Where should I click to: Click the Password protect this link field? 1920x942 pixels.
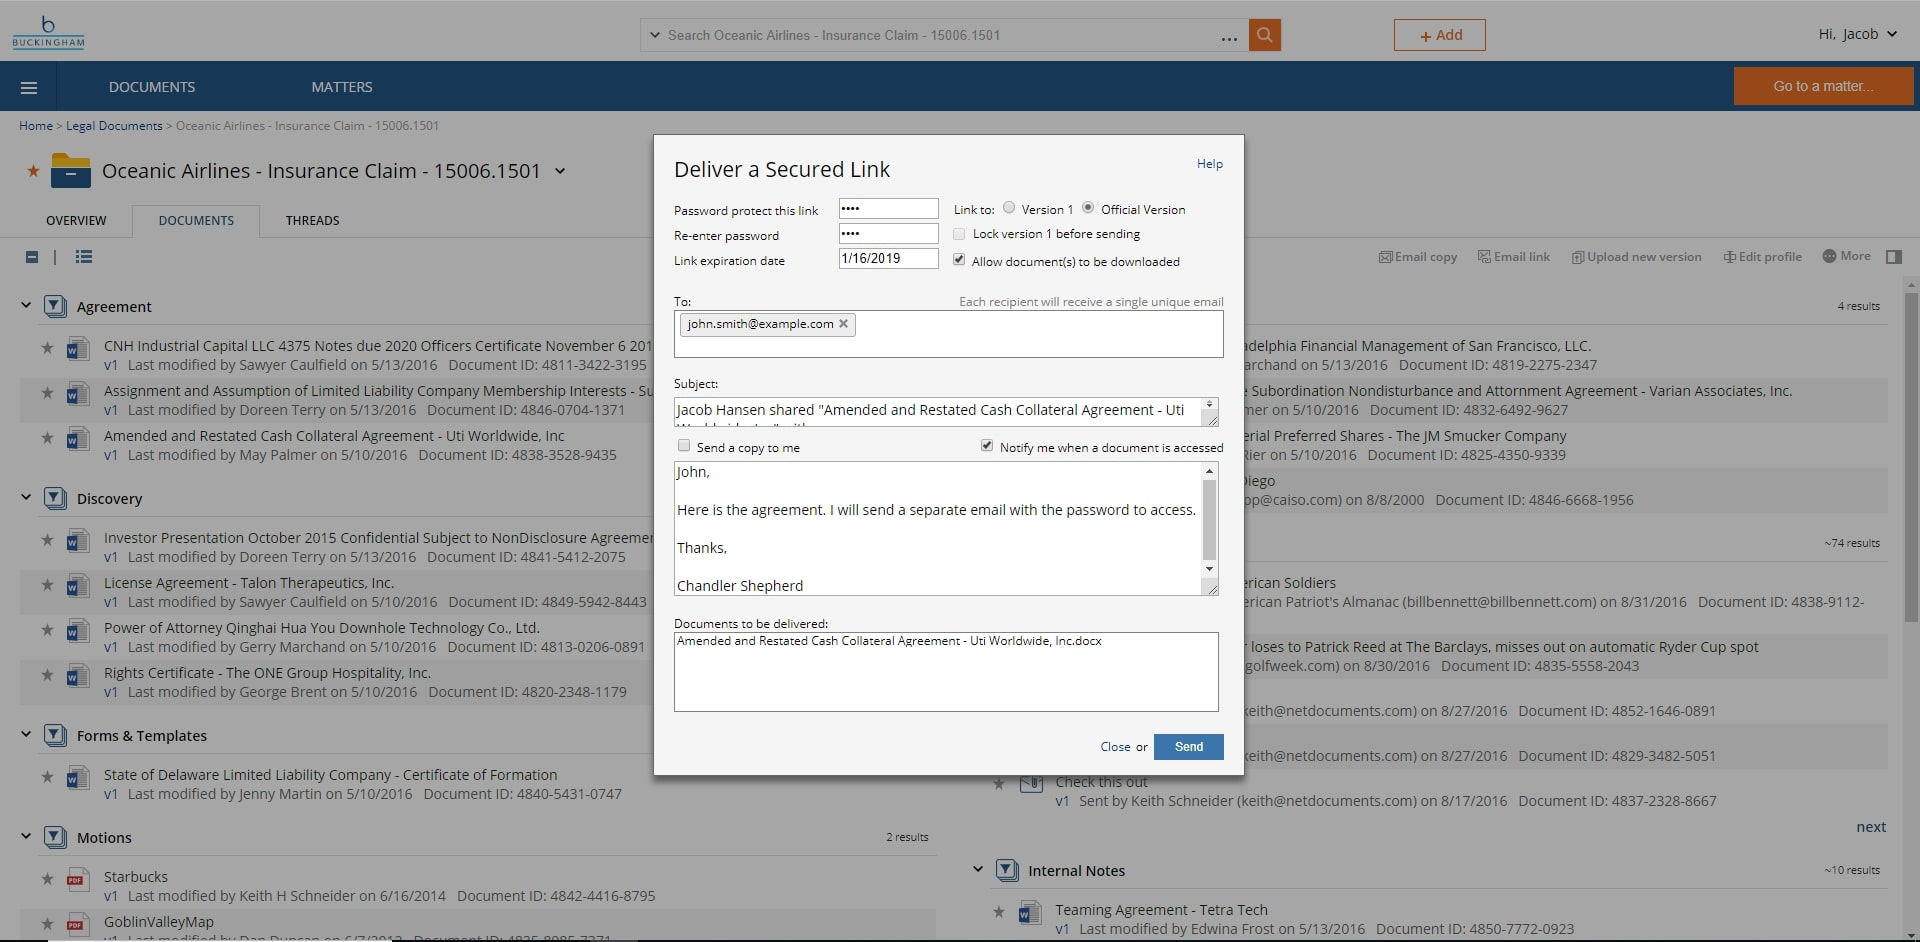click(x=888, y=208)
